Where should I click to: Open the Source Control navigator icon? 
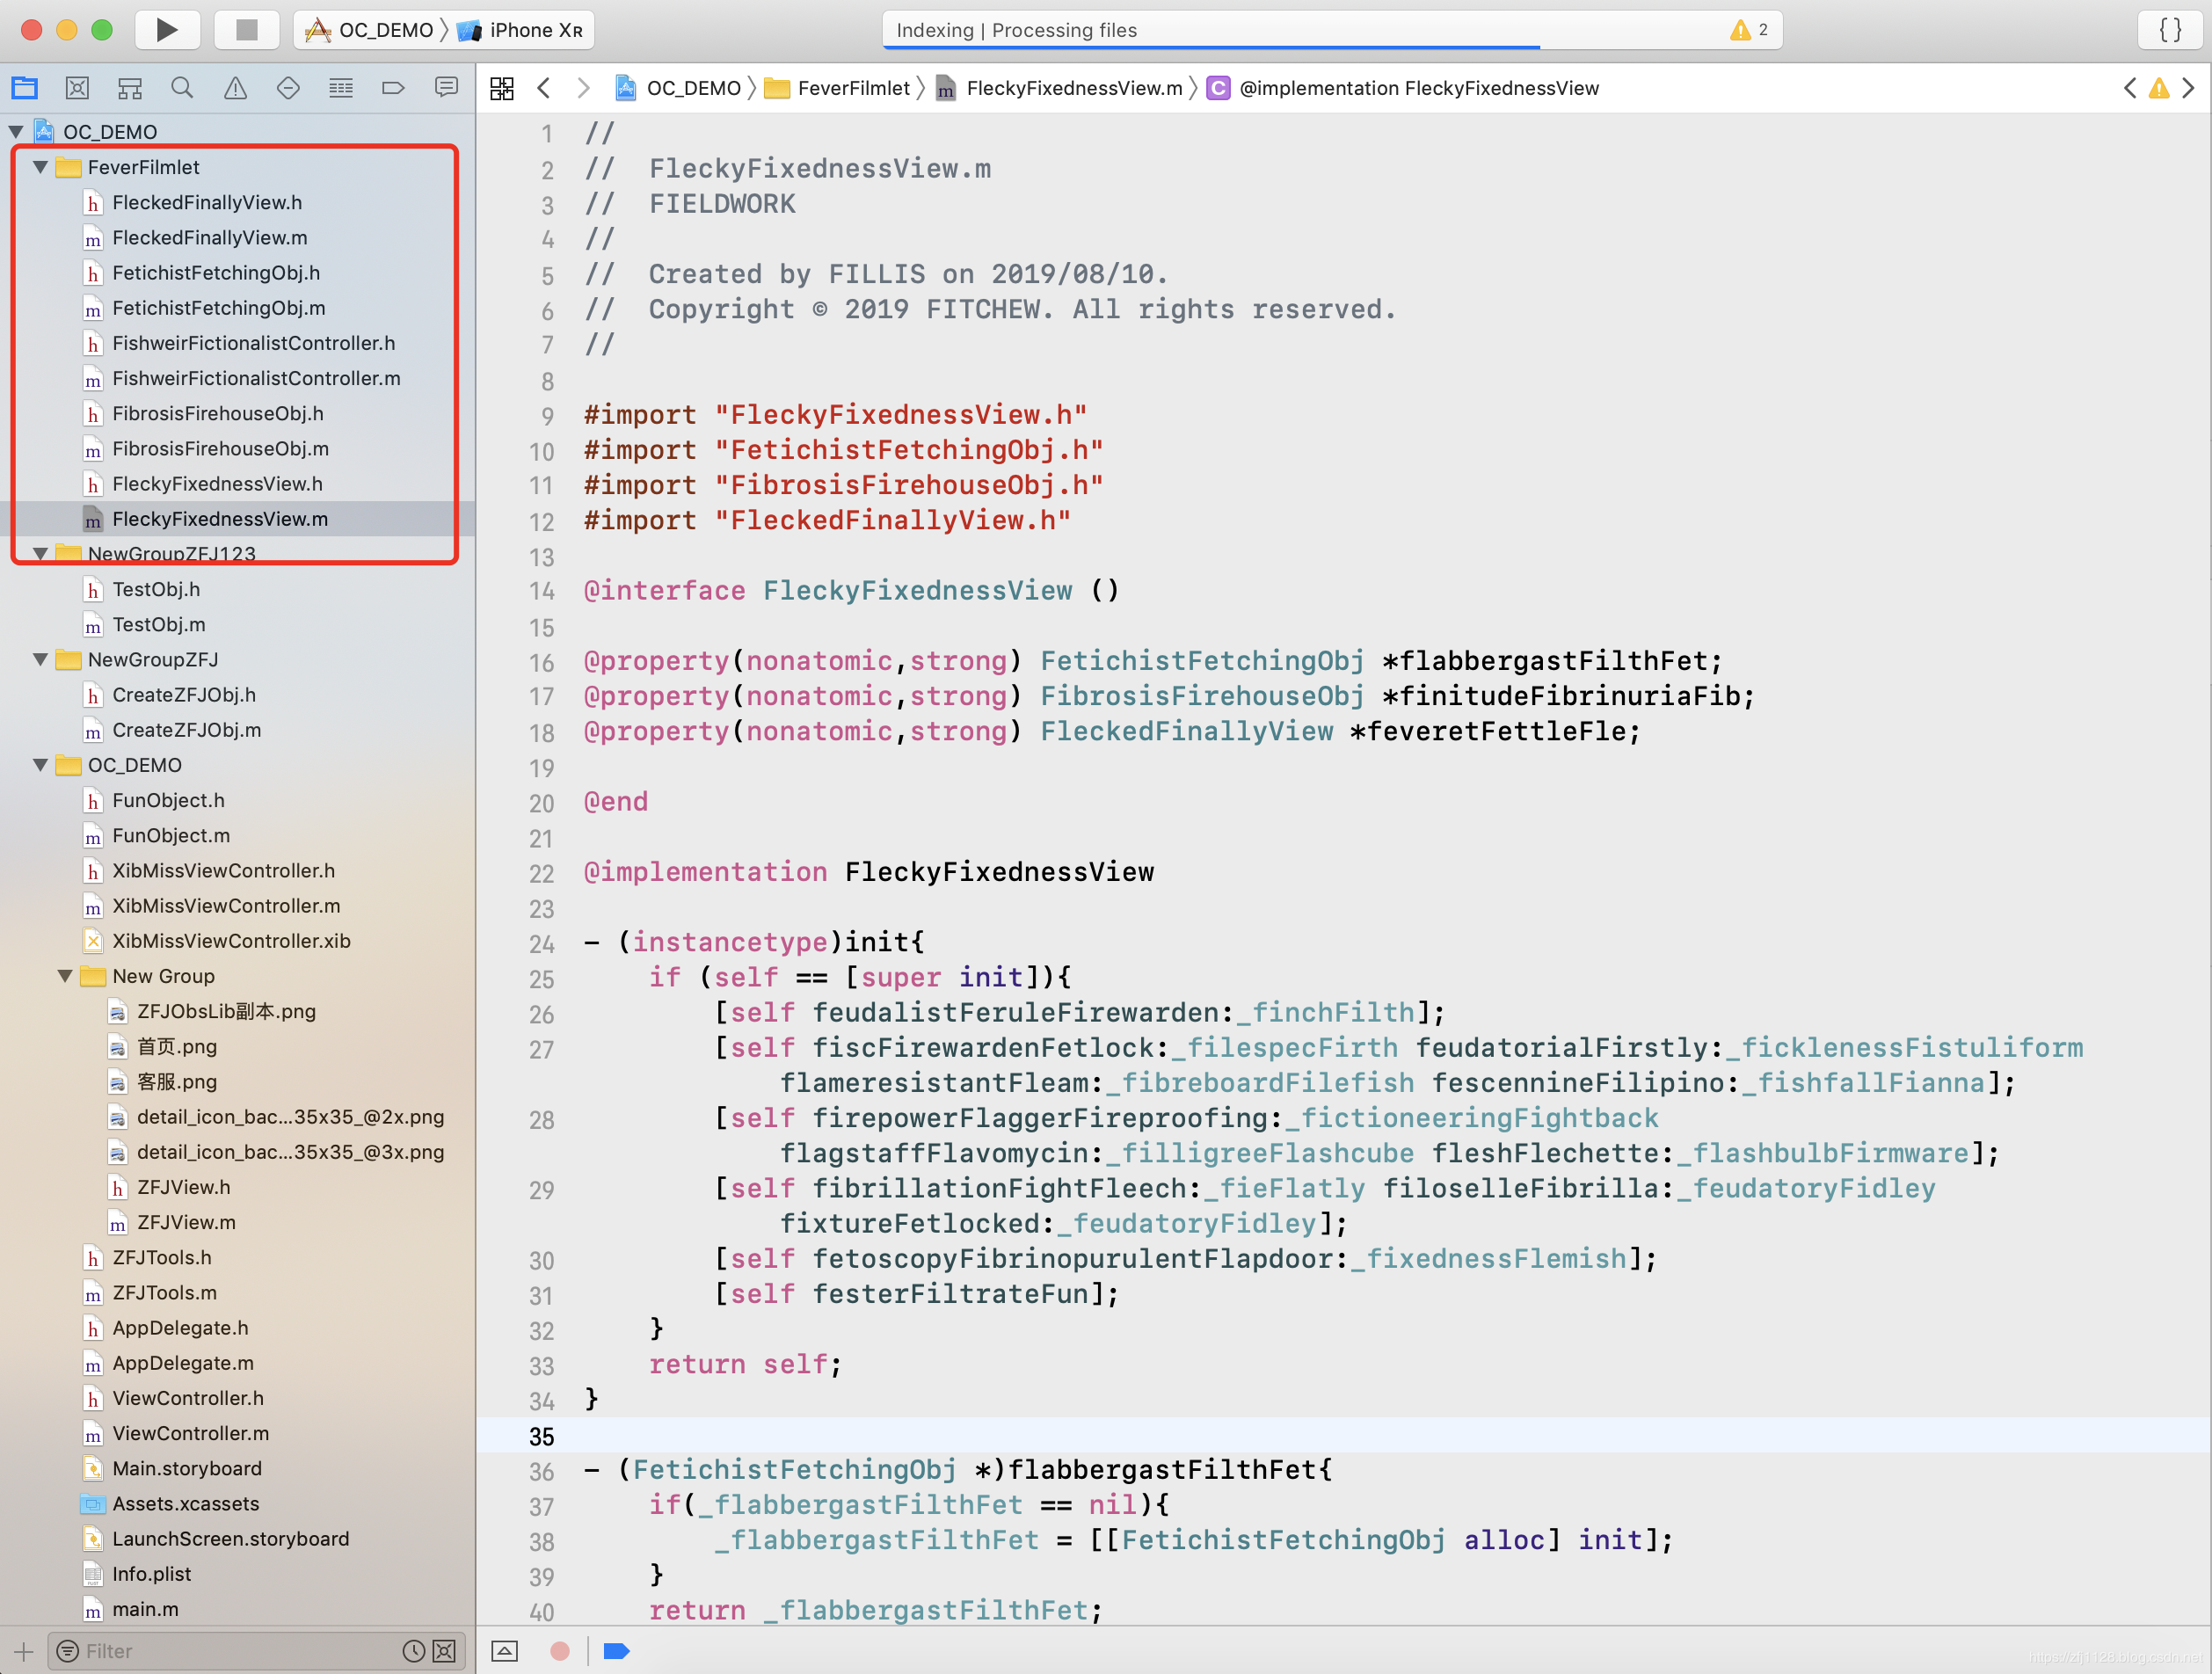77,88
